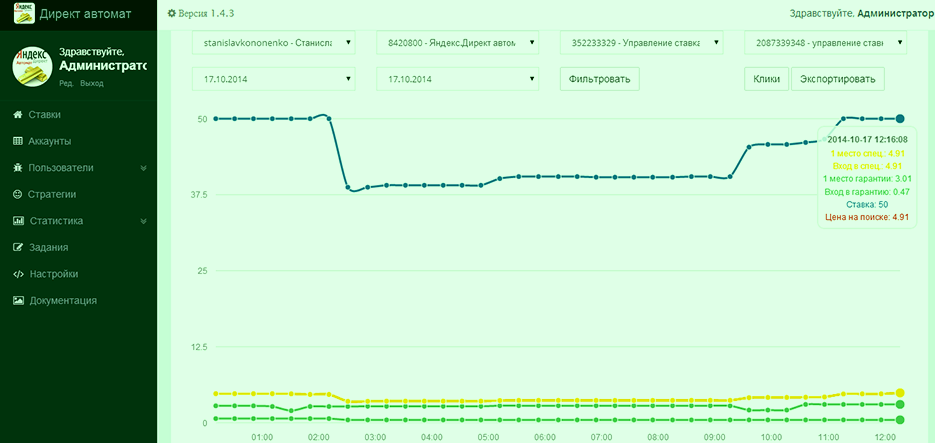The image size is (935, 443).
Task: Click the table icon beside Аккаунты
Action: (18, 141)
